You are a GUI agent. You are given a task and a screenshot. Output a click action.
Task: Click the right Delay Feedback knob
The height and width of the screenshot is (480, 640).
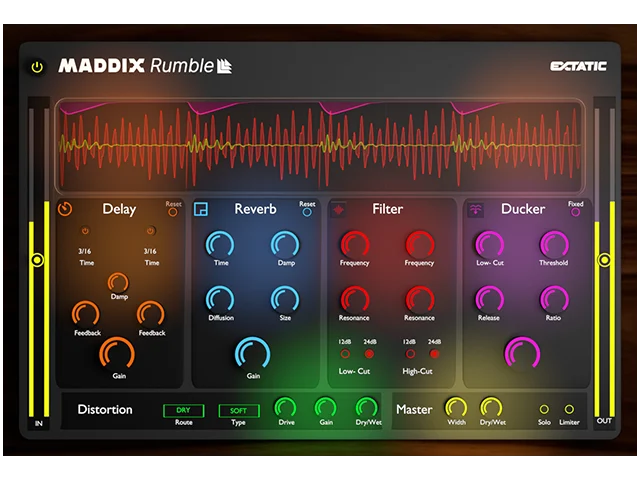pos(151,315)
